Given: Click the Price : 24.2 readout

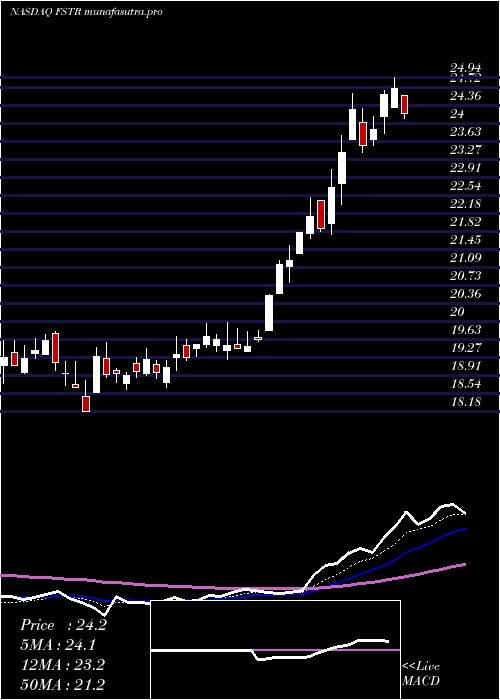Looking at the screenshot, I should click(63, 625).
